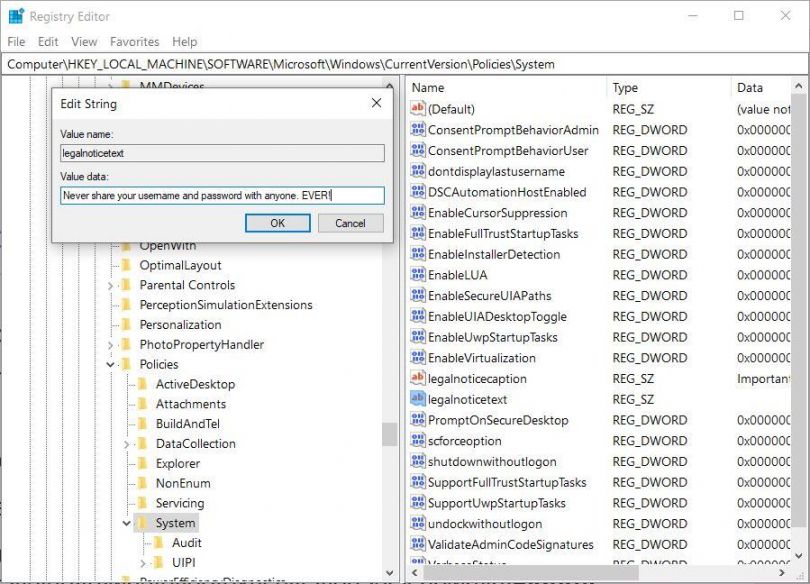Collapse the Policies key

pos(108,364)
